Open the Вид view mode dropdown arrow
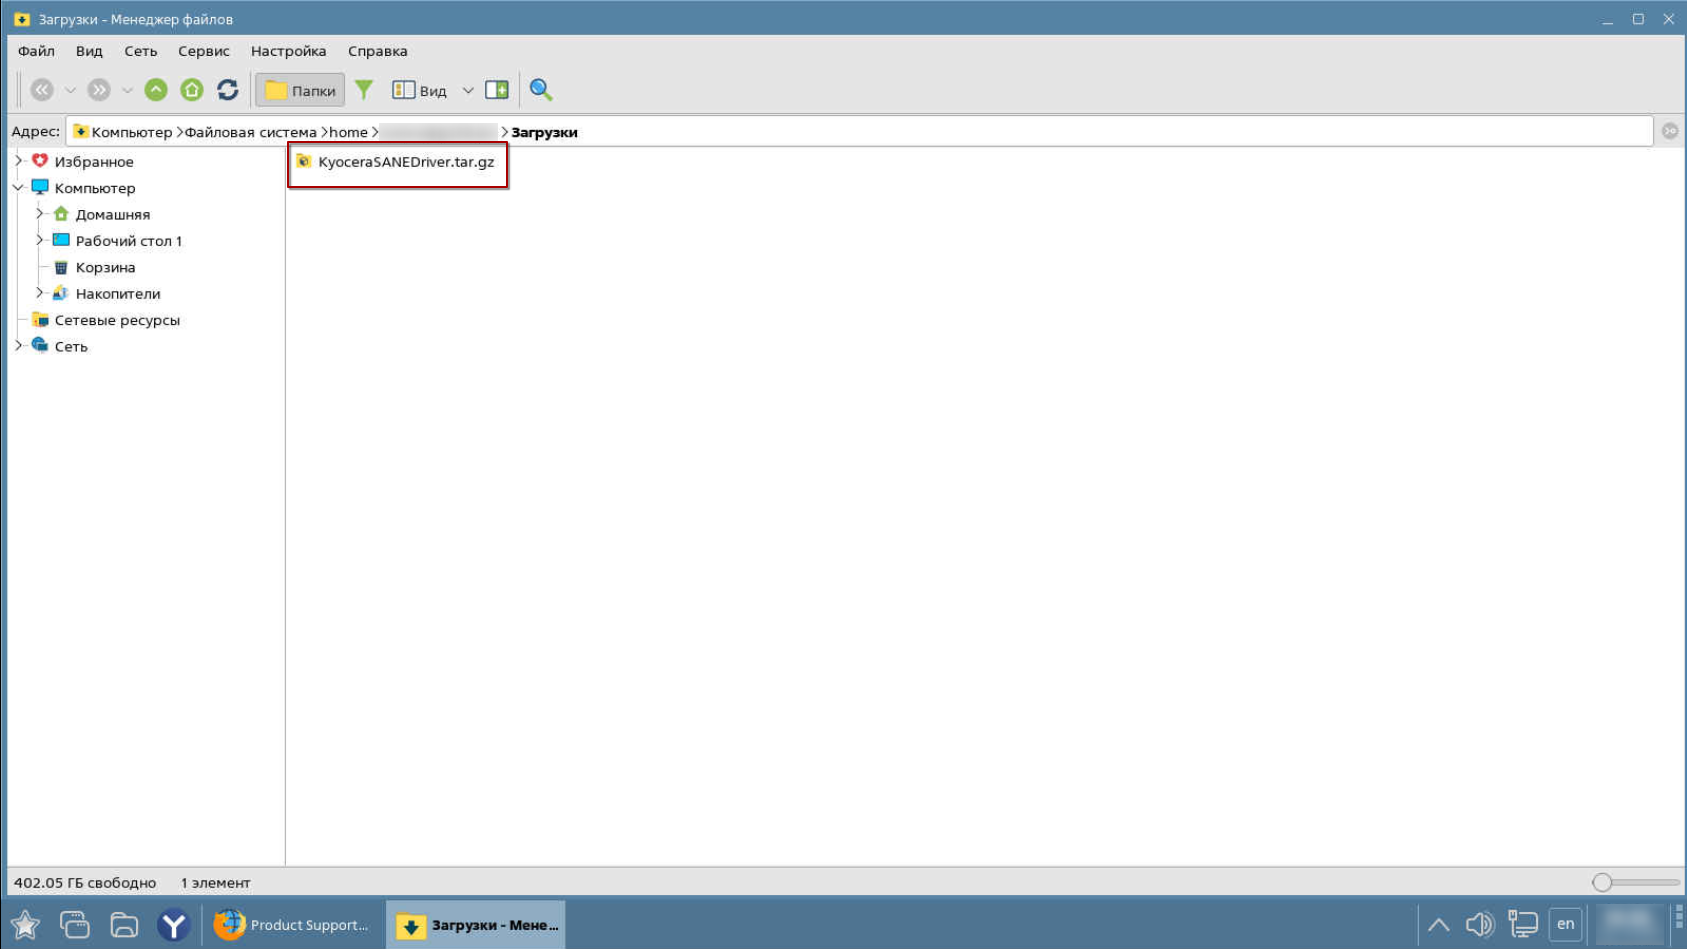Viewport: 1687px width, 949px height. pos(467,91)
